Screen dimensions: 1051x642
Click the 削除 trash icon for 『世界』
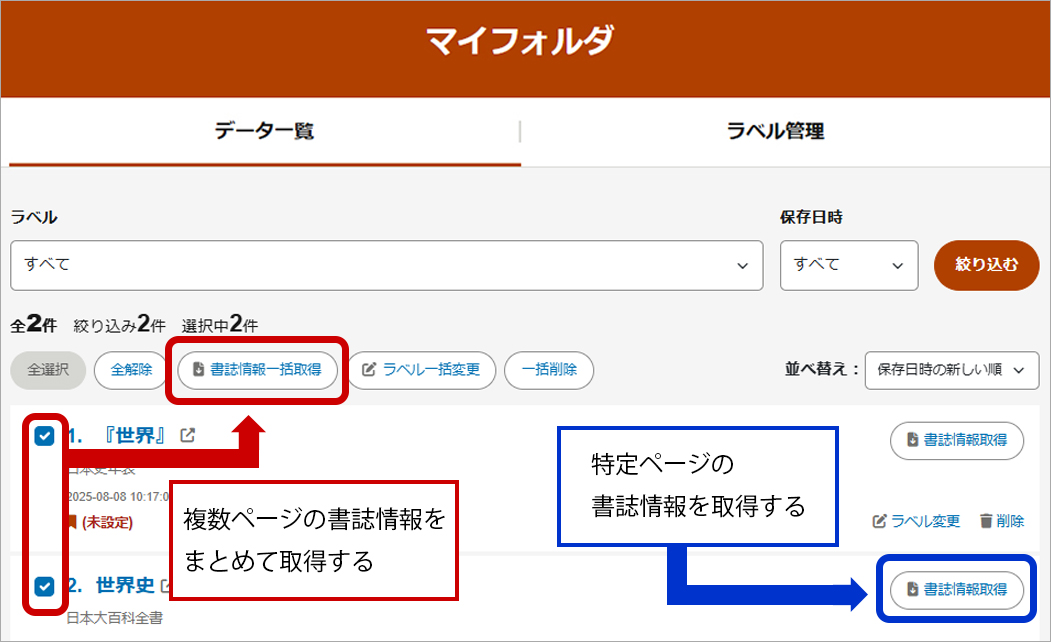(x=984, y=520)
